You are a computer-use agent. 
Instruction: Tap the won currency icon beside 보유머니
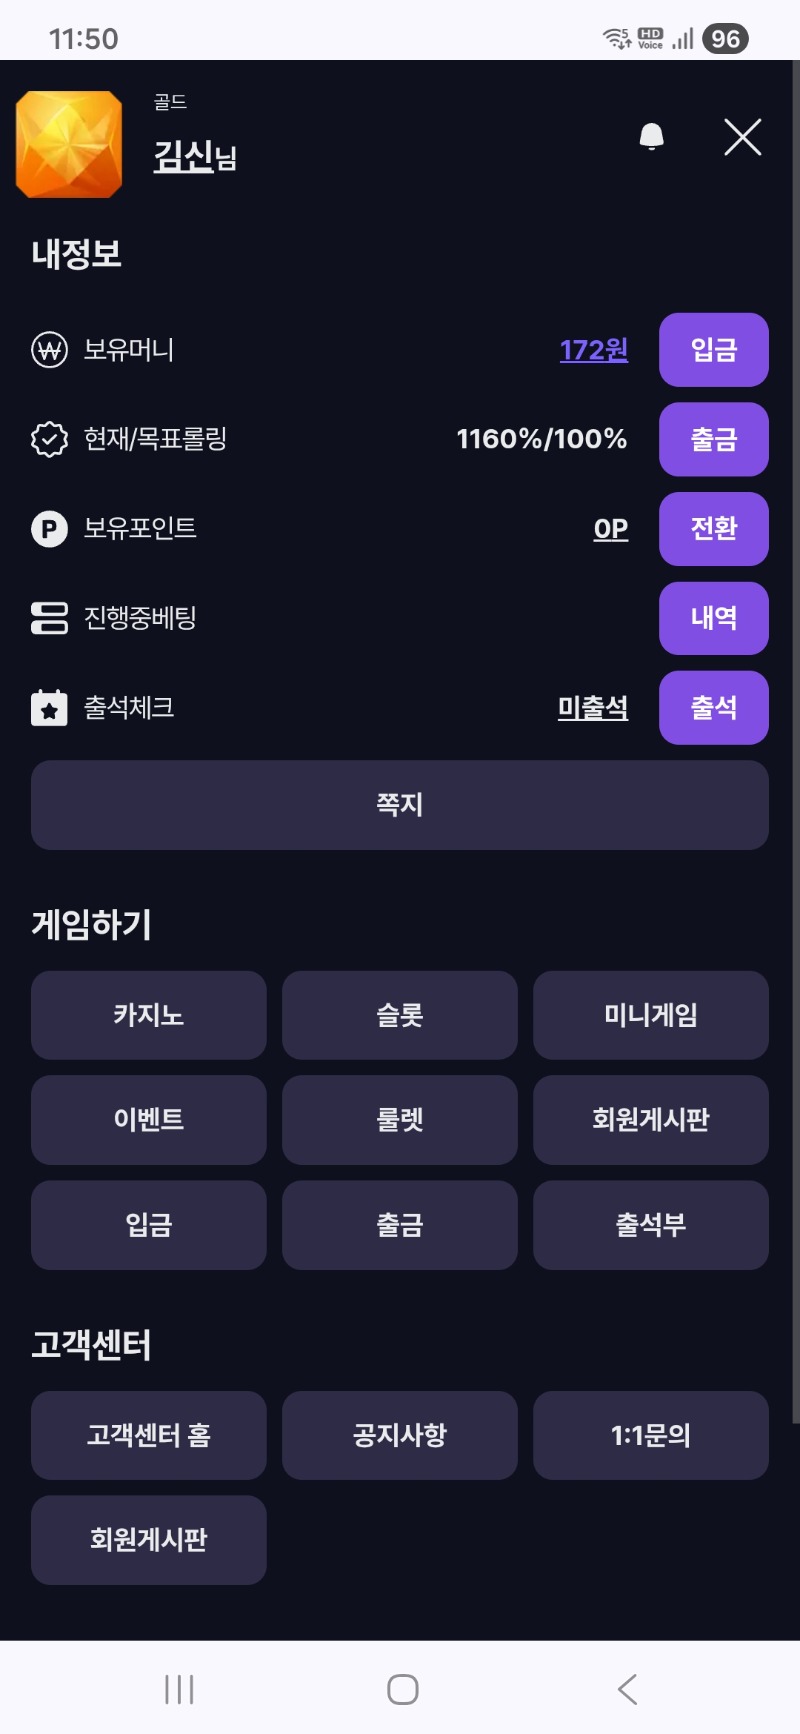coord(49,350)
